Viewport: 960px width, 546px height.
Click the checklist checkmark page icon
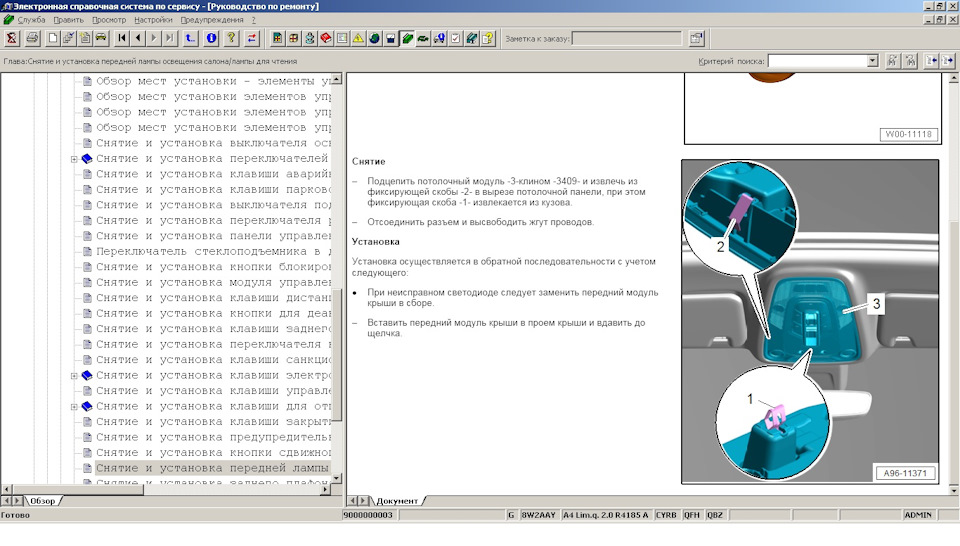pyautogui.click(x=456, y=39)
